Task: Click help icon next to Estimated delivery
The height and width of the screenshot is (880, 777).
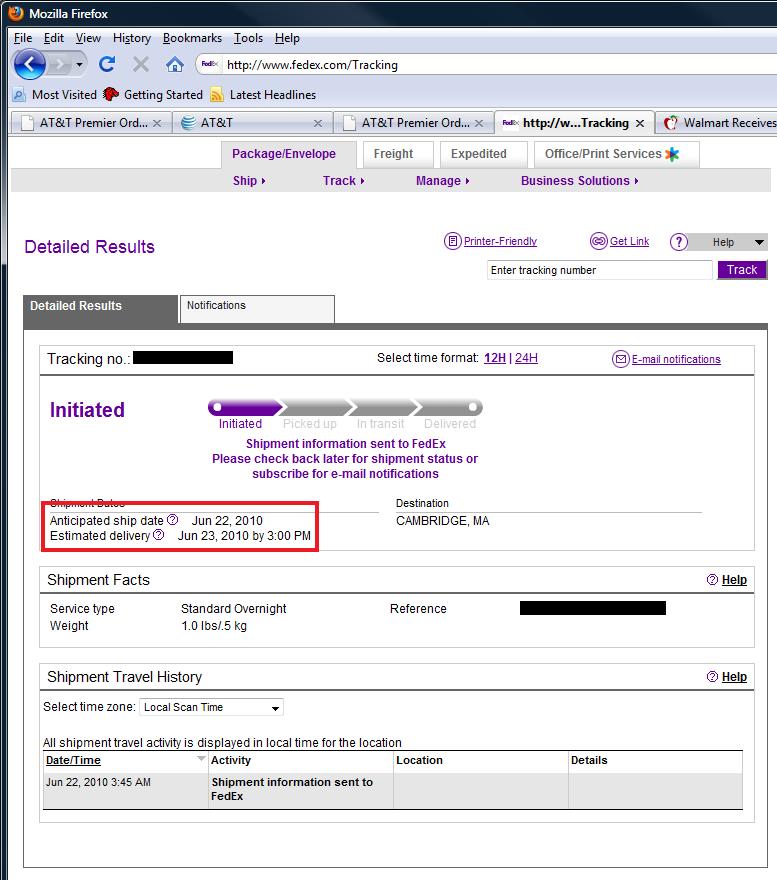Action: click(159, 534)
